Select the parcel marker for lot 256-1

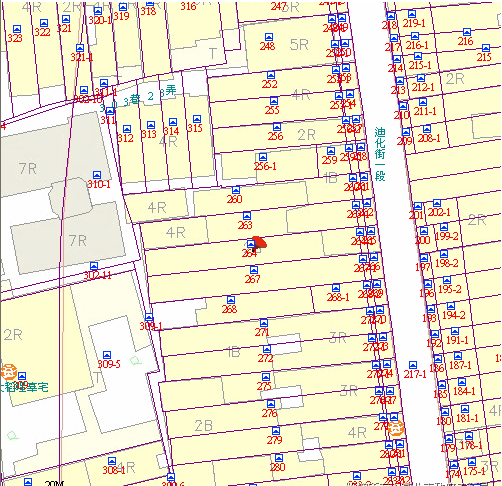click(263, 157)
